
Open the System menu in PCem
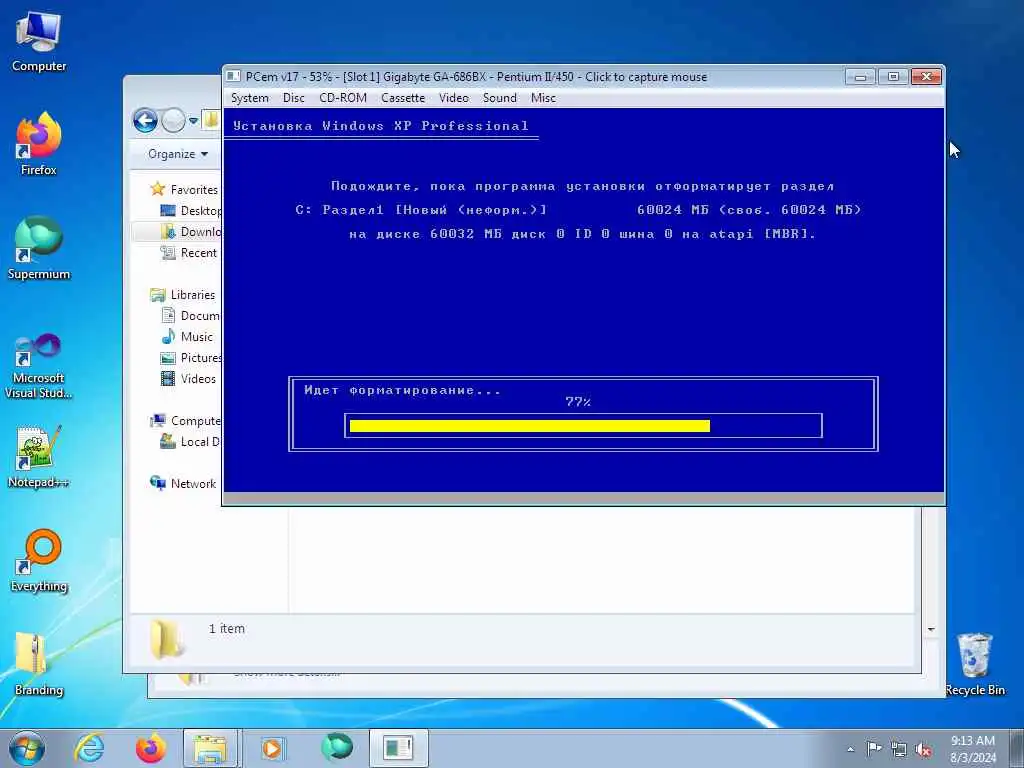click(x=249, y=98)
